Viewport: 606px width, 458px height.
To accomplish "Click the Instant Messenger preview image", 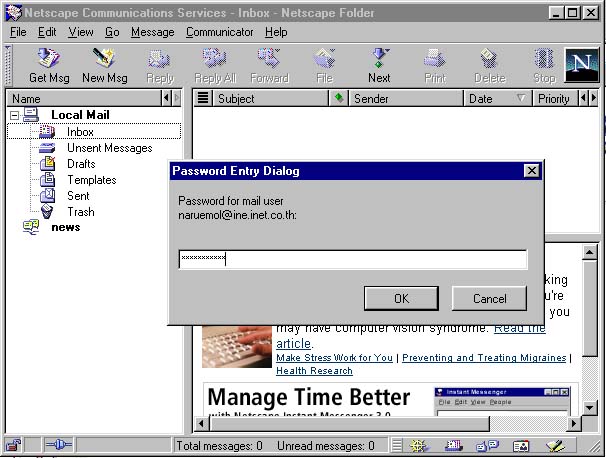I will tap(502, 402).
